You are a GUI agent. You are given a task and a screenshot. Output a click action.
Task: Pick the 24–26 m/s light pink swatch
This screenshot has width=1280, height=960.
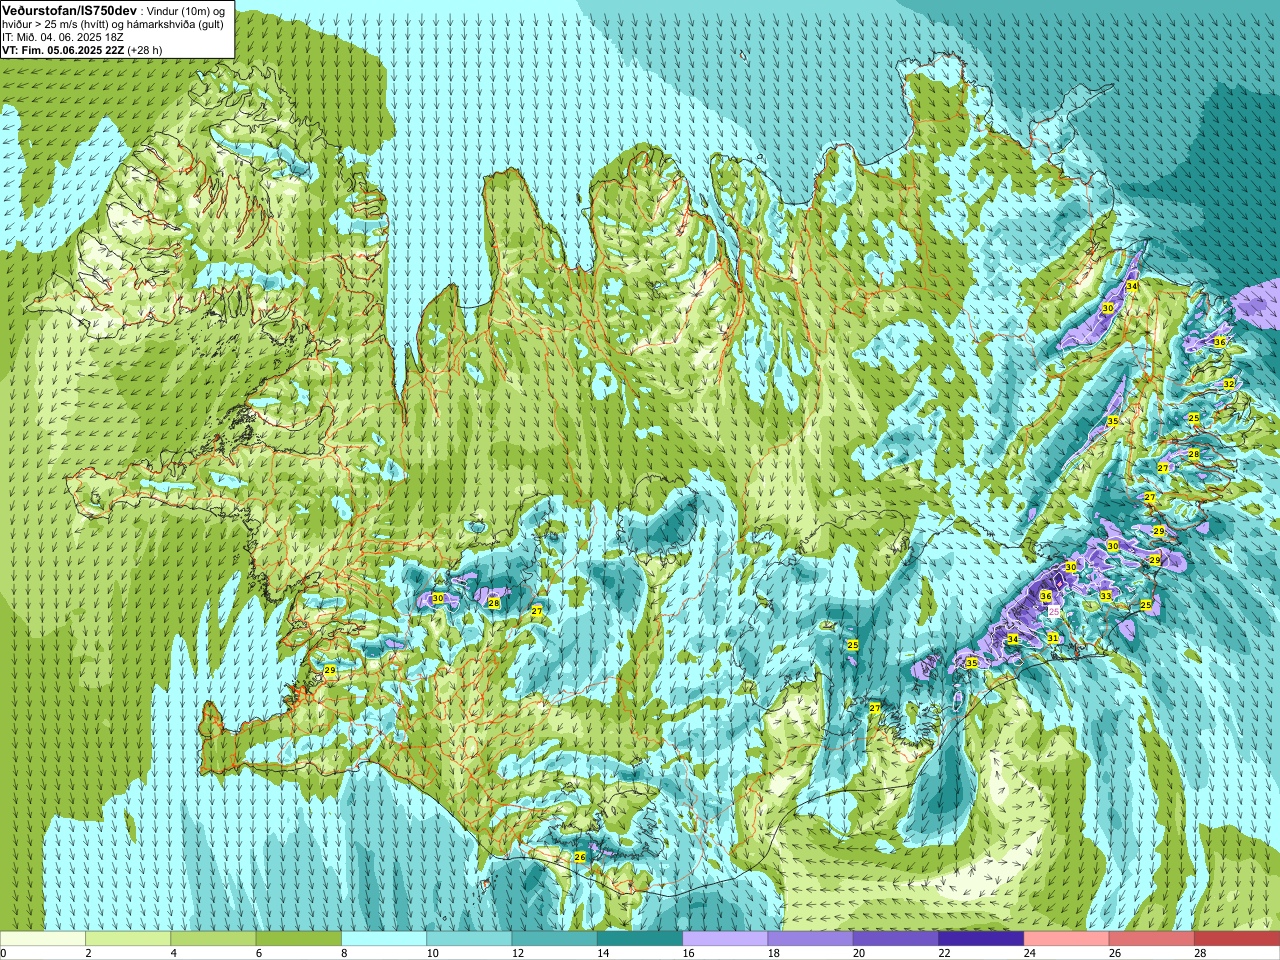click(x=1067, y=939)
